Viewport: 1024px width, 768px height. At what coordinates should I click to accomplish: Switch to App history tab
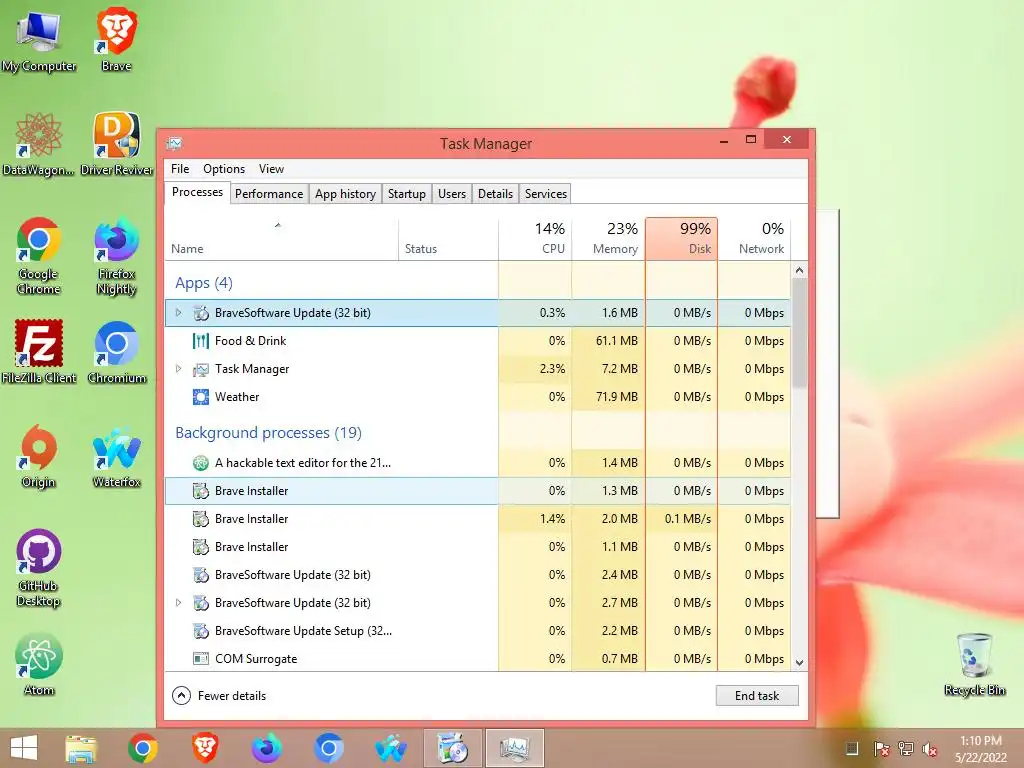point(345,194)
